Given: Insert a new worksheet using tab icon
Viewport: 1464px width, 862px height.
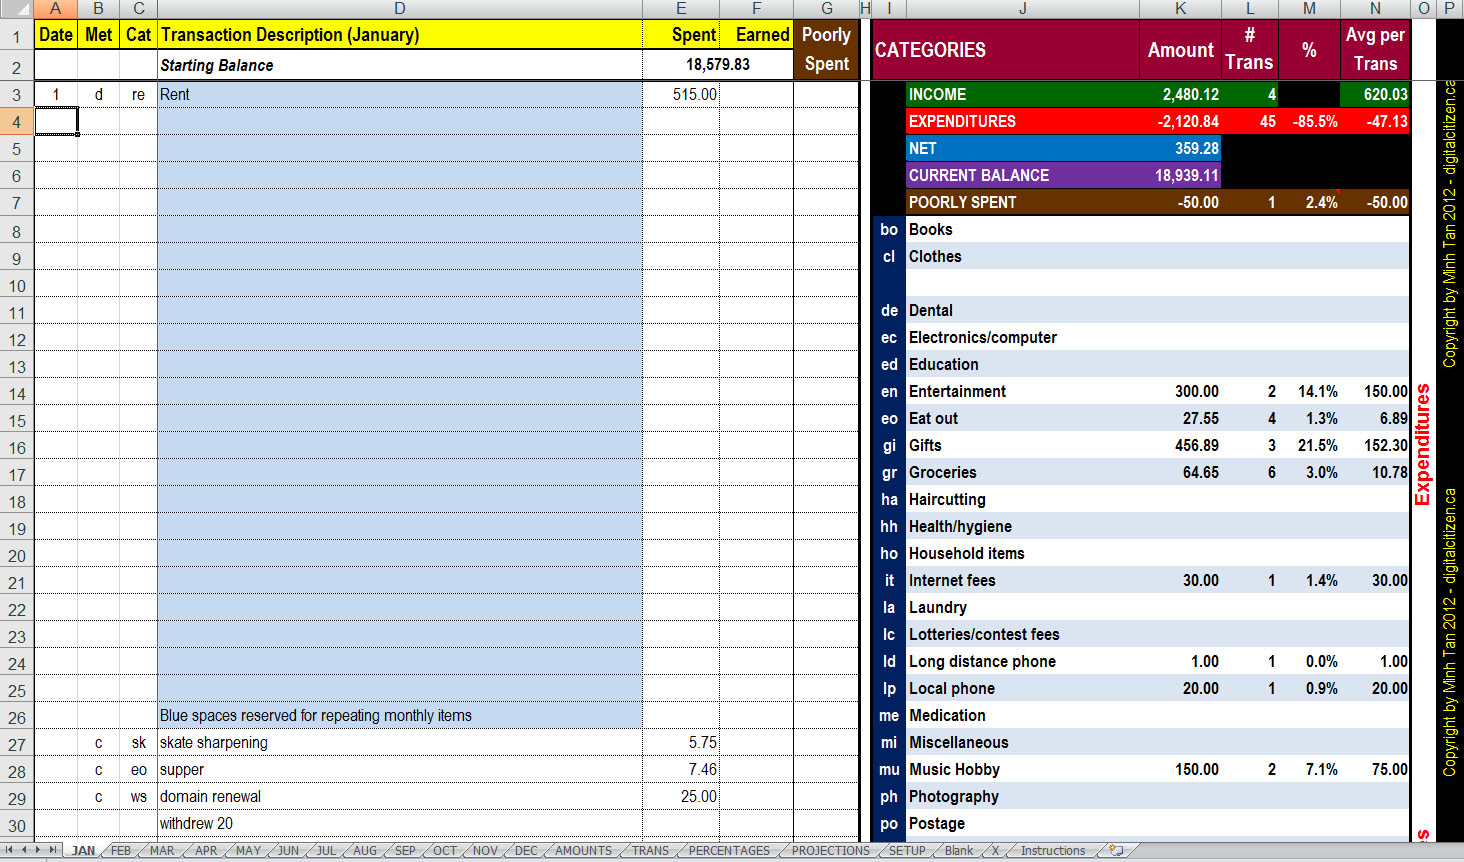Looking at the screenshot, I should [1116, 851].
